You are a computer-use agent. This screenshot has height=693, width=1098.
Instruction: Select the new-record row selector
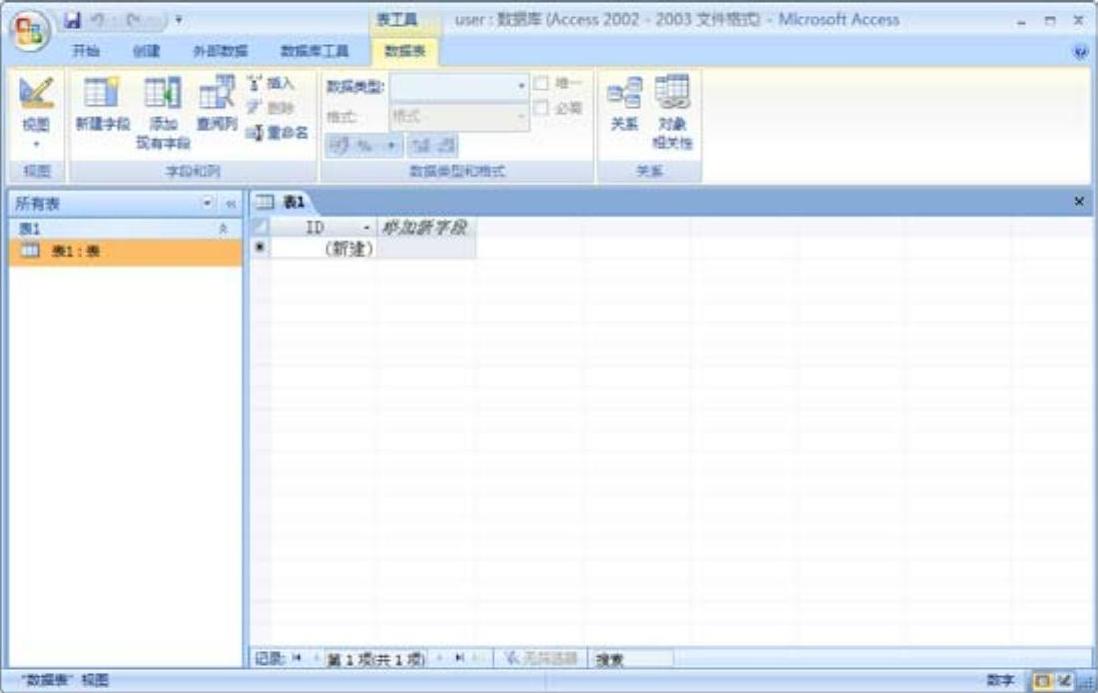click(x=260, y=247)
